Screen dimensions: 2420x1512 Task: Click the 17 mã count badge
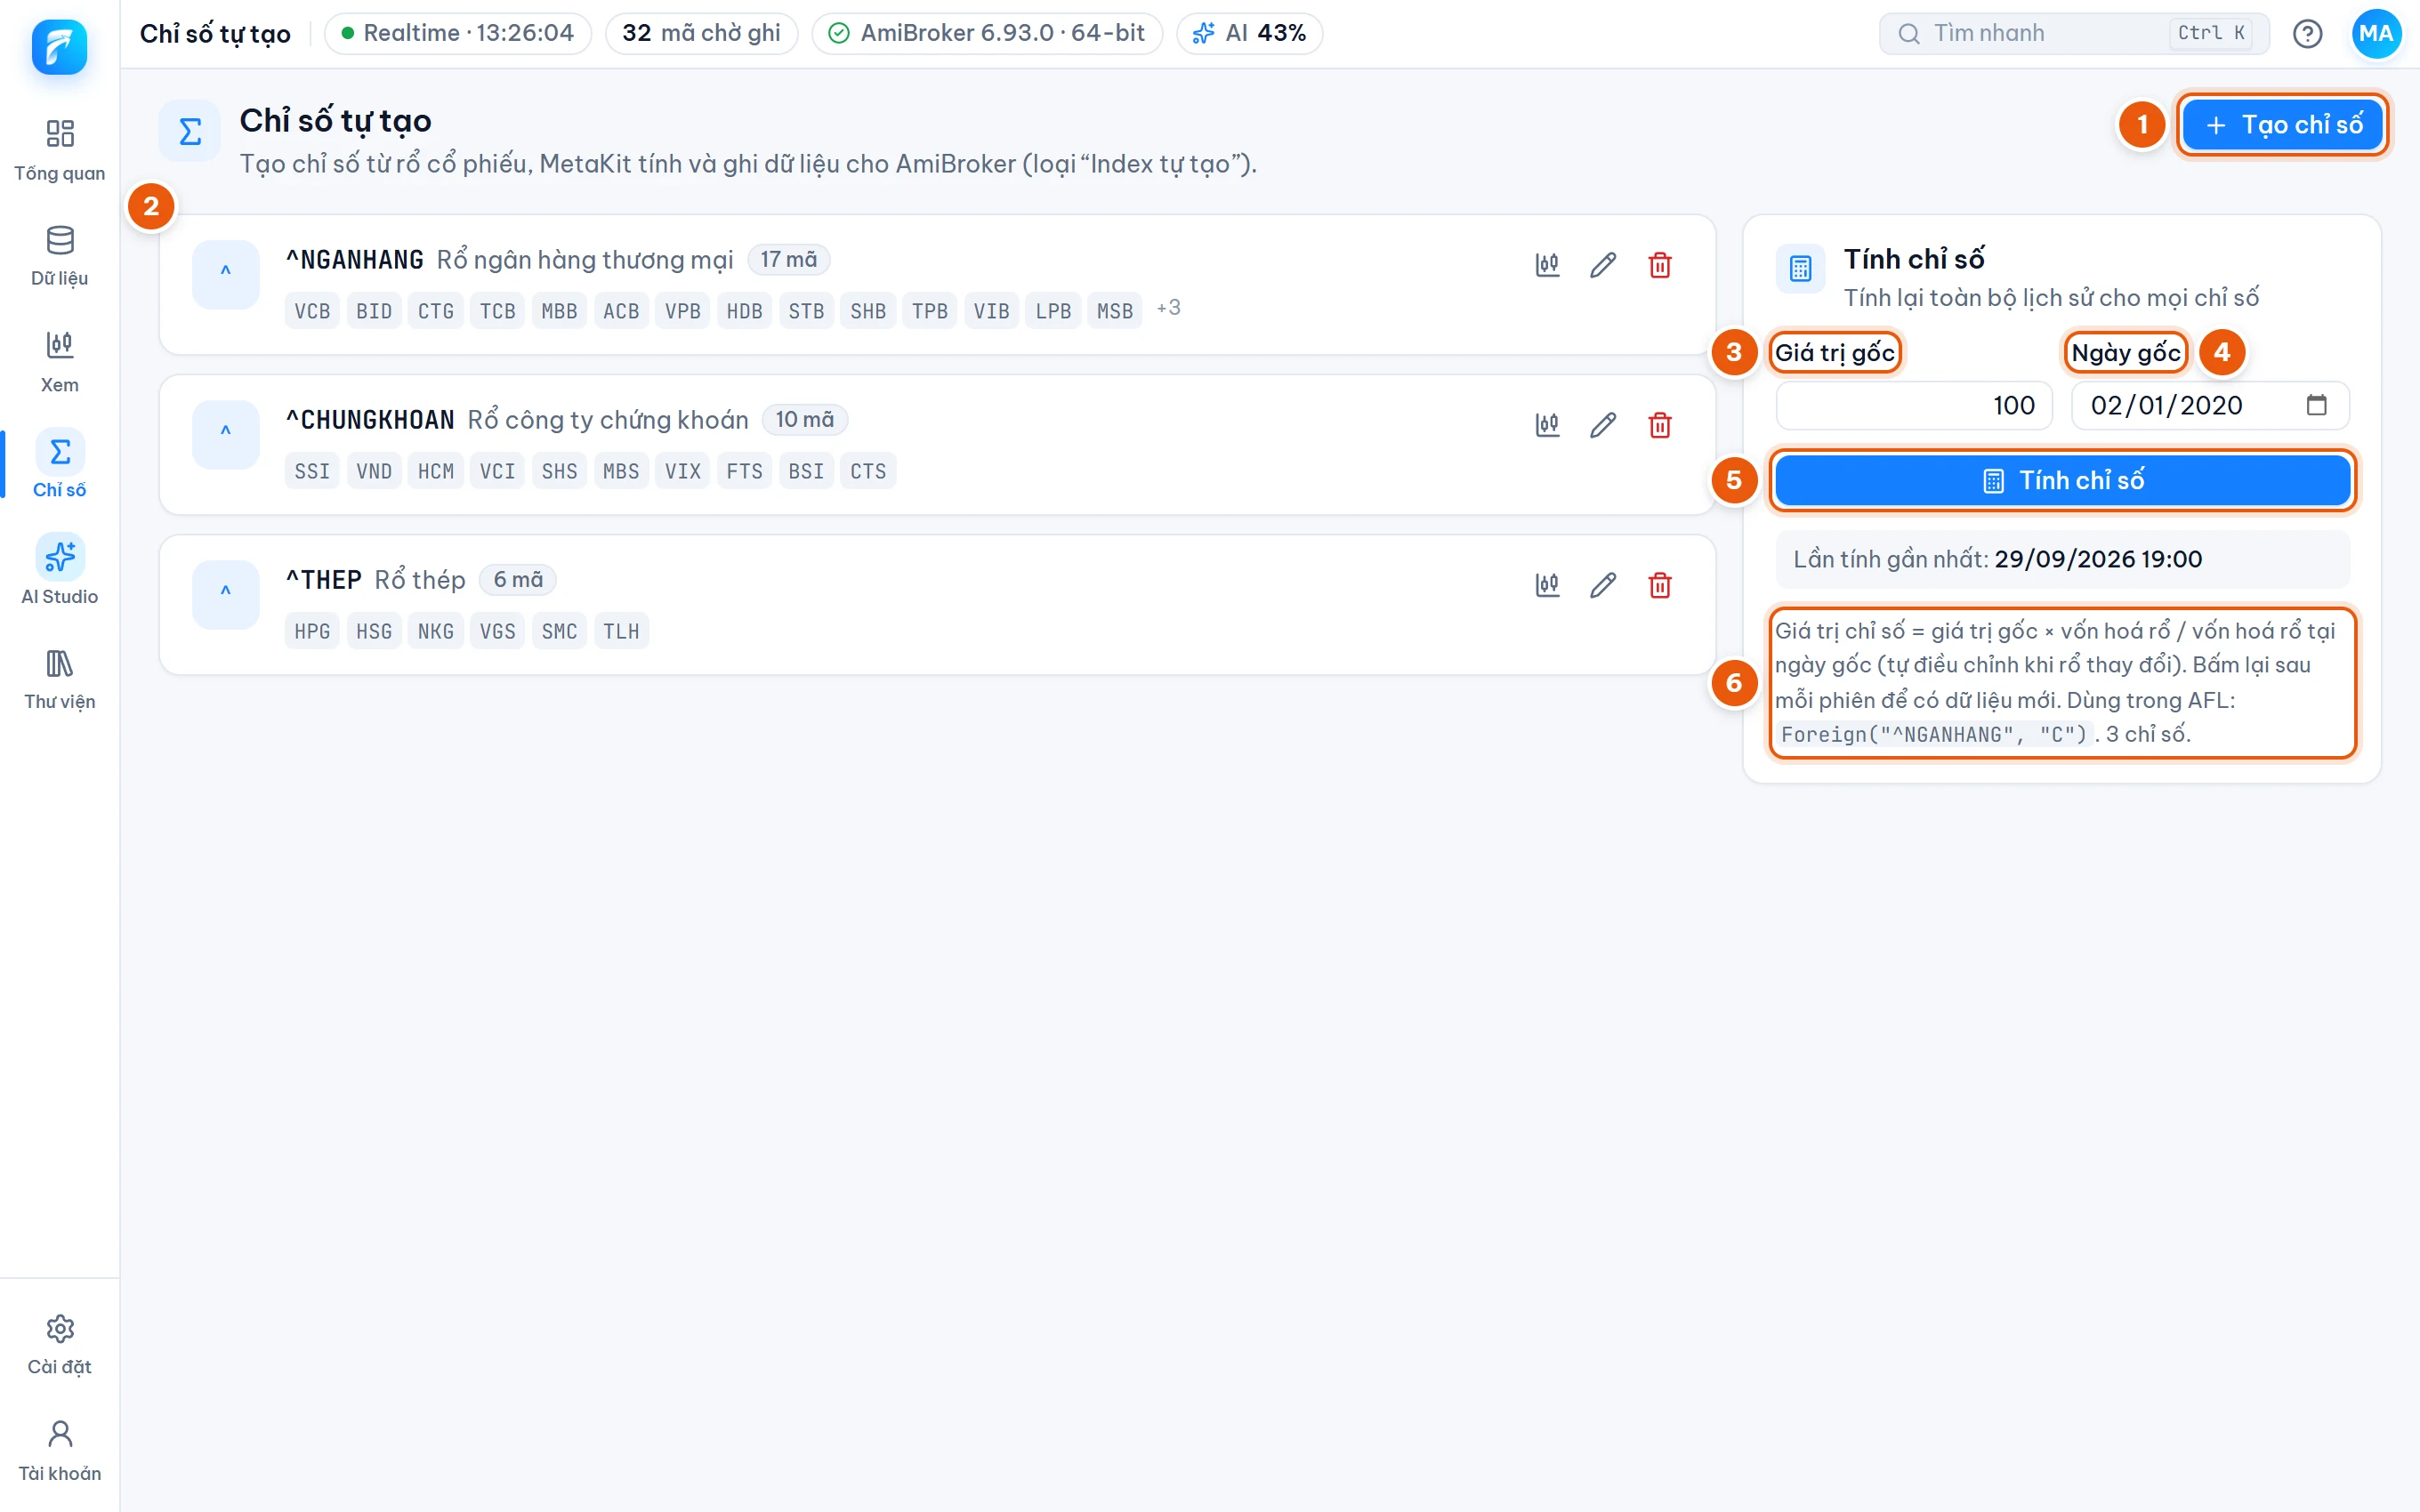point(788,260)
